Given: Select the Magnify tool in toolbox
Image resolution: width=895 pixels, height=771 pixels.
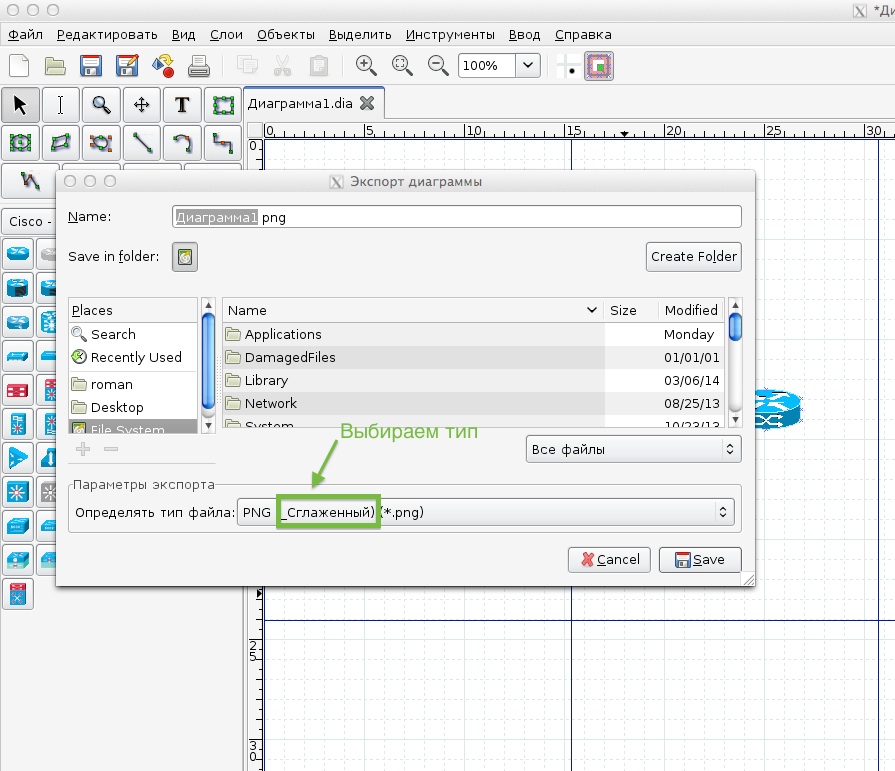Looking at the screenshot, I should pyautogui.click(x=101, y=105).
